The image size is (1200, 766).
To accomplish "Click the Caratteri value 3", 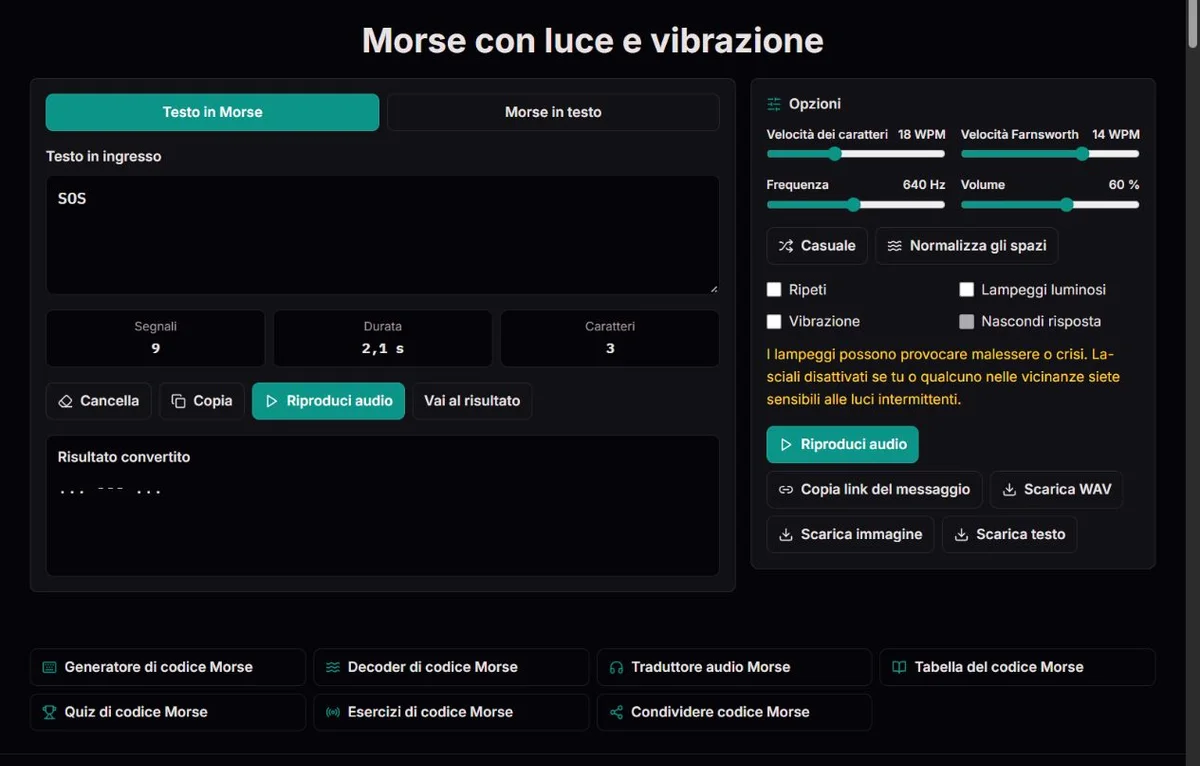I will 610,349.
